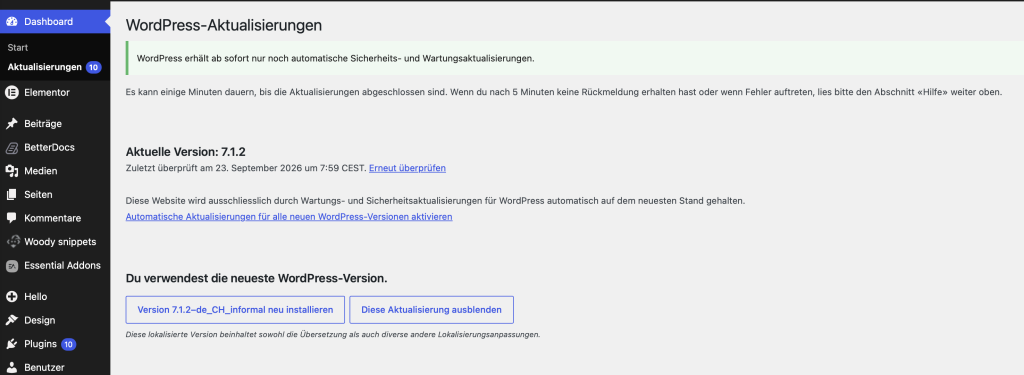The height and width of the screenshot is (375, 1024).
Task: Enable automatic updates for all new WordPress versions
Action: click(x=289, y=216)
